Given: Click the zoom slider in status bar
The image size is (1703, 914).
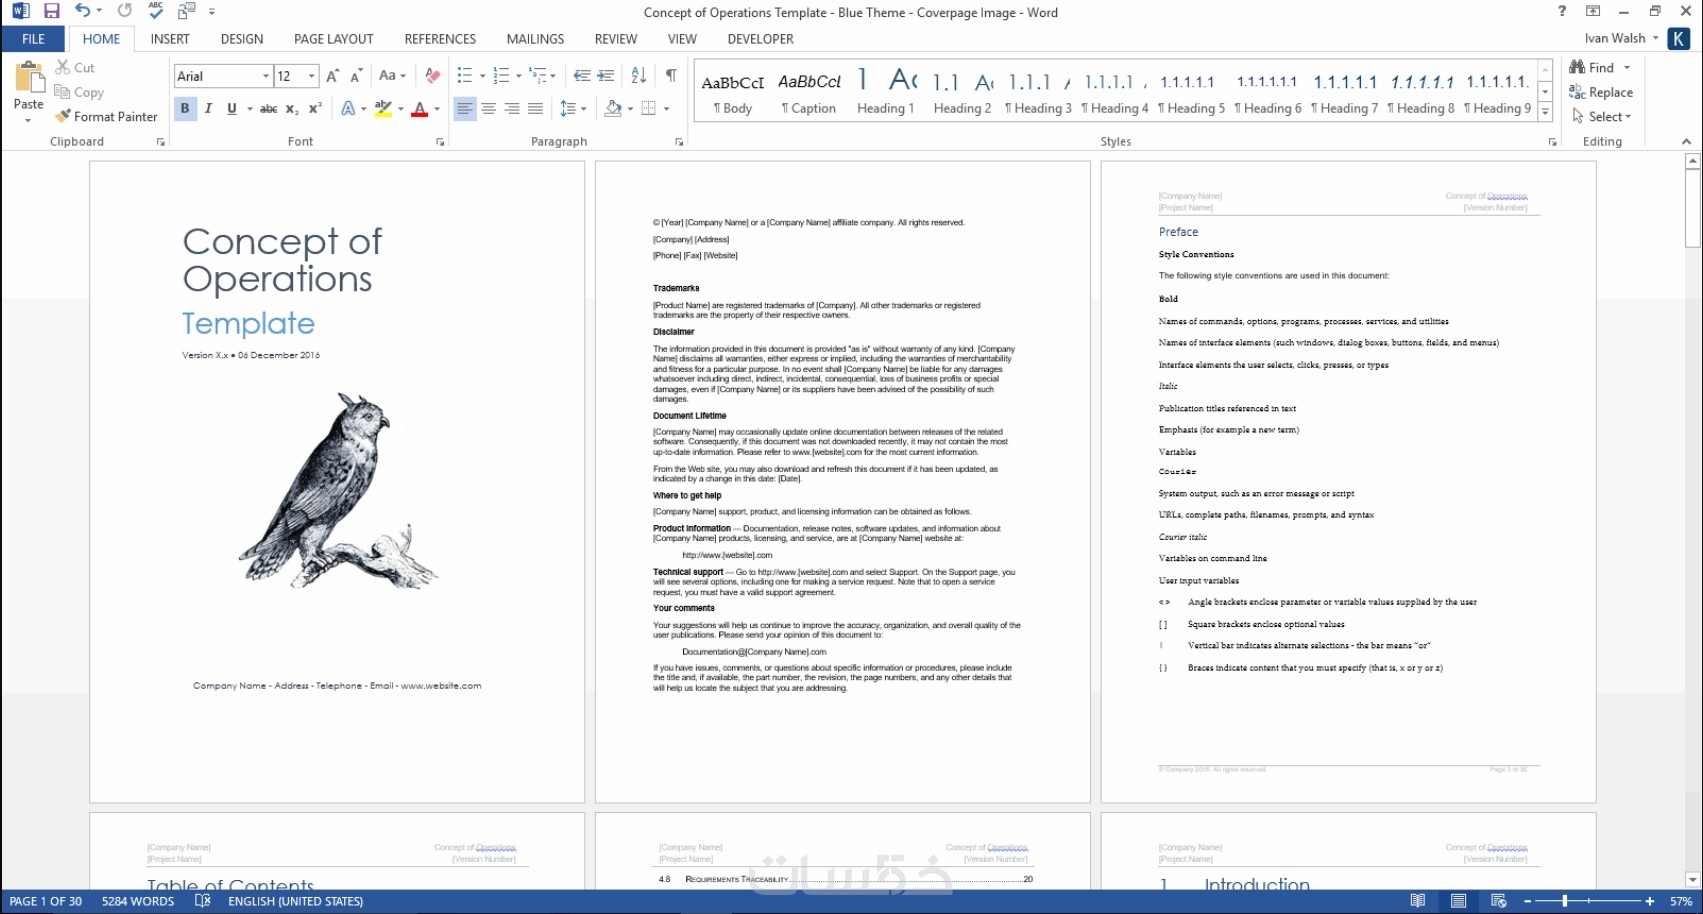Looking at the screenshot, I should click(1588, 901).
